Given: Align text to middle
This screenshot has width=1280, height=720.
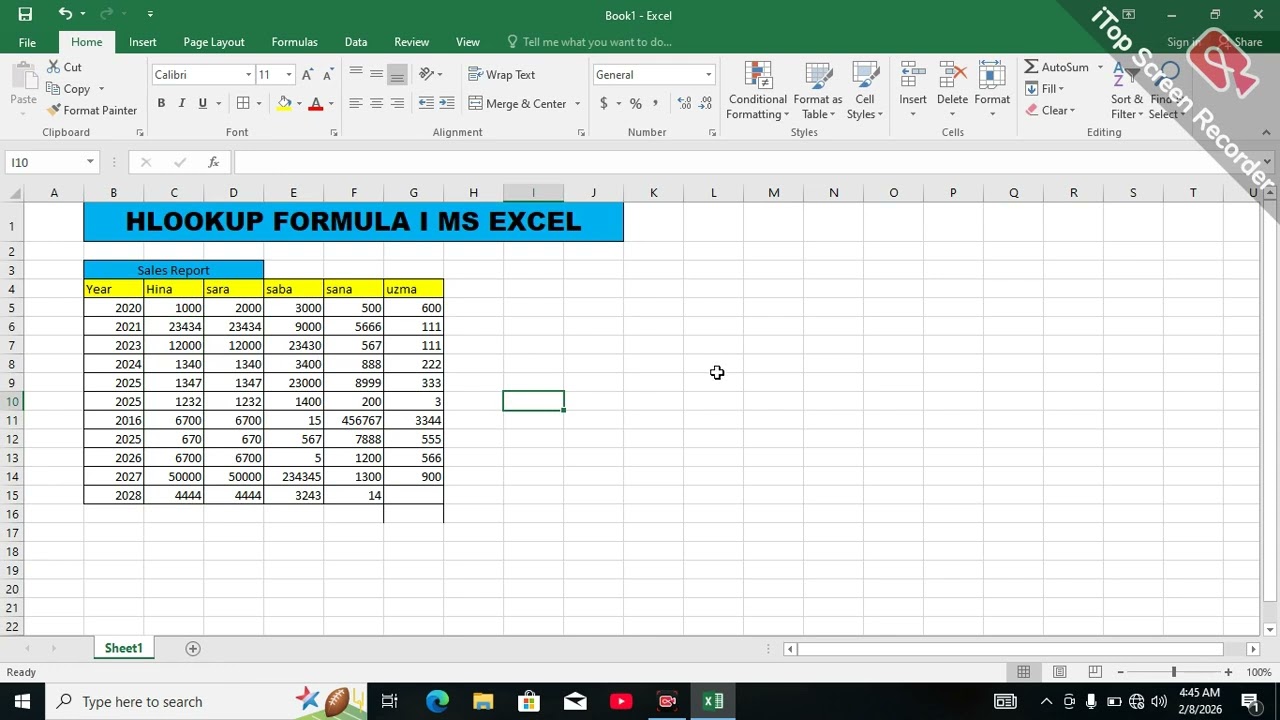Looking at the screenshot, I should point(377,74).
